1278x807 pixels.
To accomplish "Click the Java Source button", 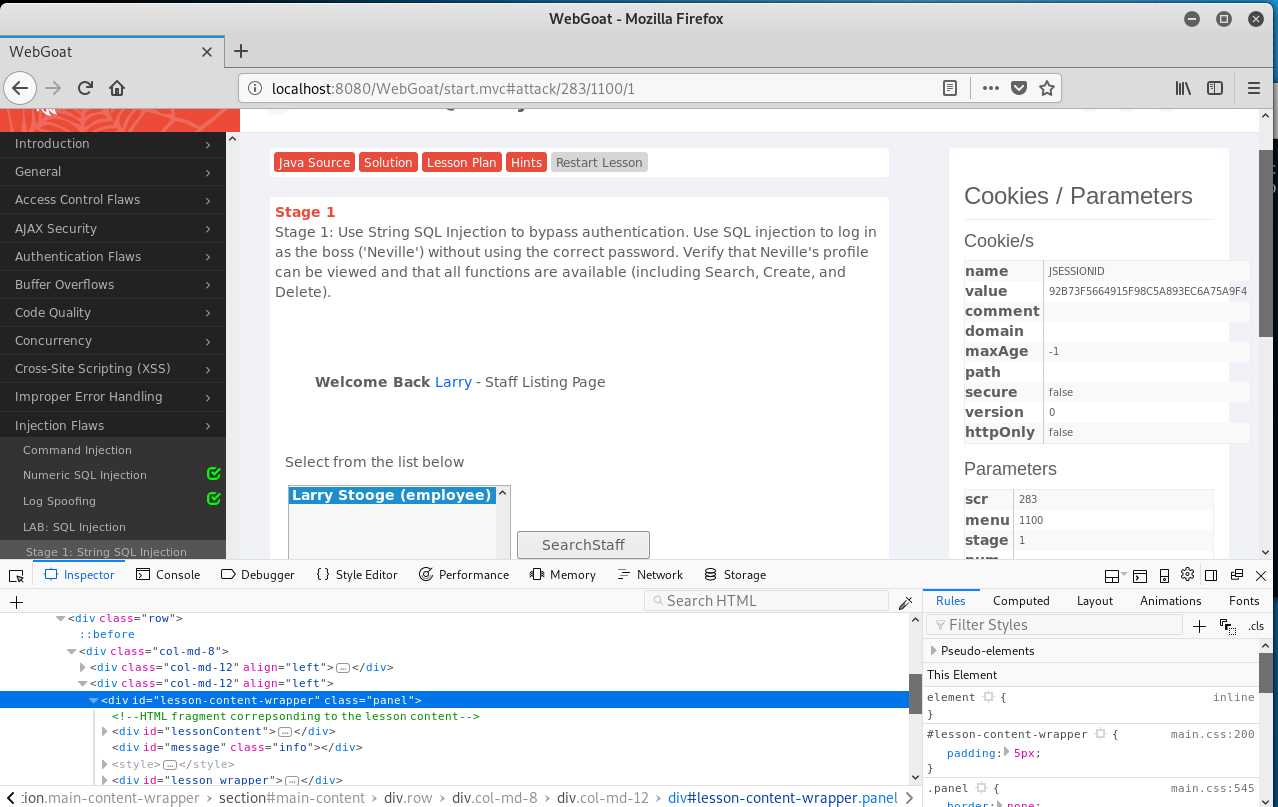I will (x=314, y=163).
